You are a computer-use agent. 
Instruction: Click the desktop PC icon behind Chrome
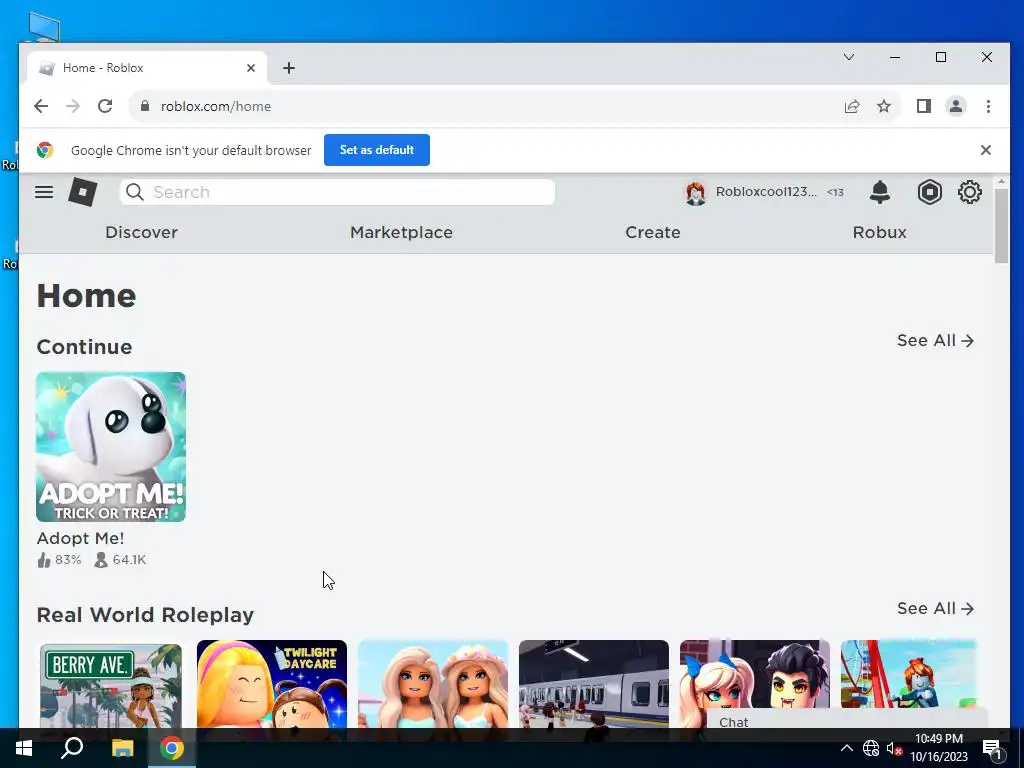coord(44,27)
